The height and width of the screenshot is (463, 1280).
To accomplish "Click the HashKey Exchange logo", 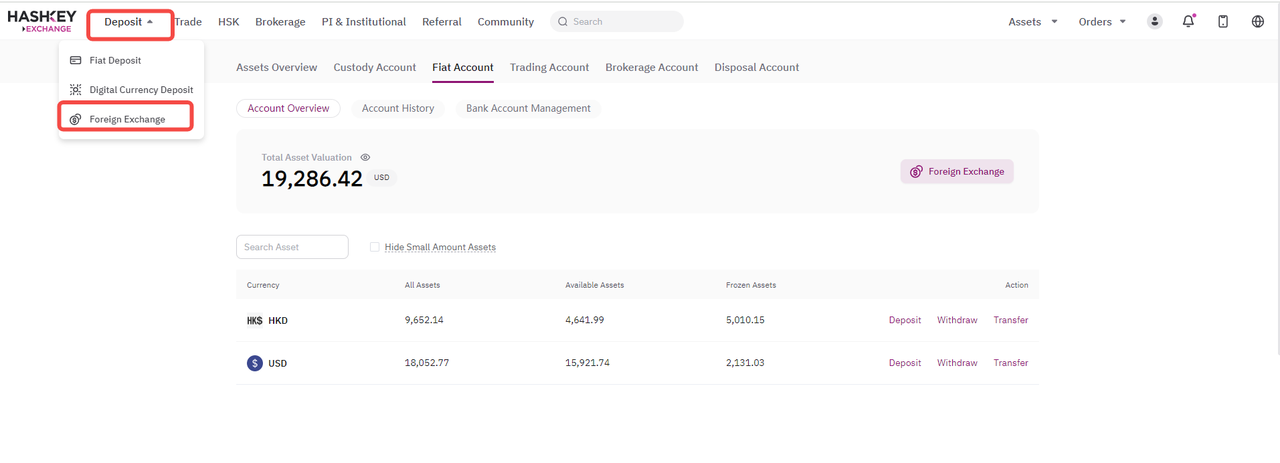I will [42, 21].
